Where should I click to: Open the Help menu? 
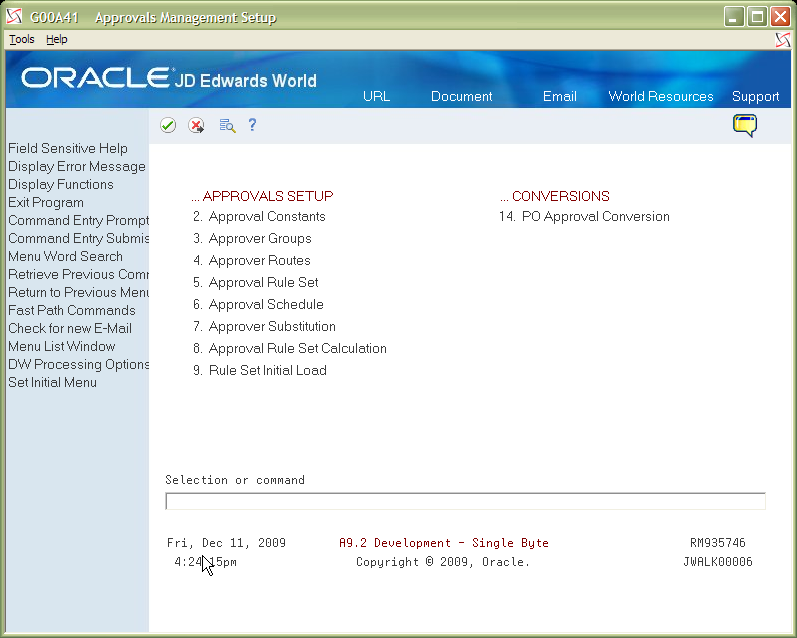[56, 39]
